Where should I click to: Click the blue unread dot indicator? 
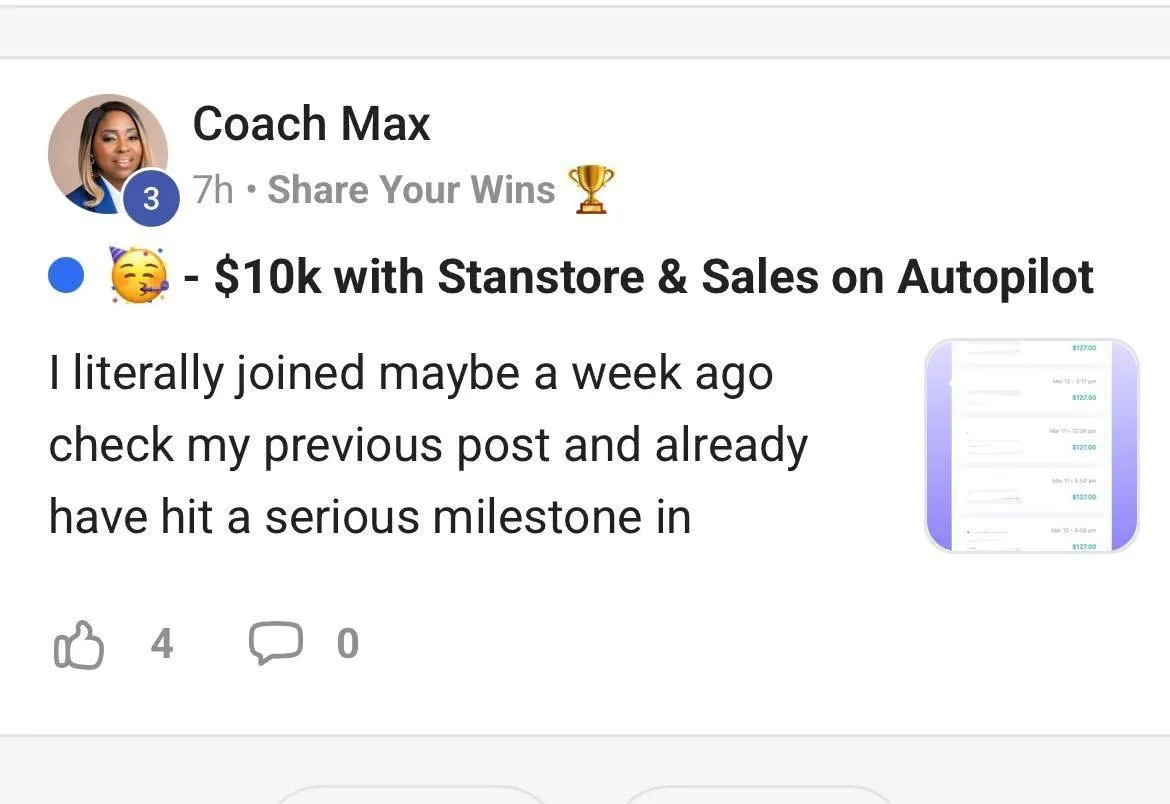click(66, 278)
